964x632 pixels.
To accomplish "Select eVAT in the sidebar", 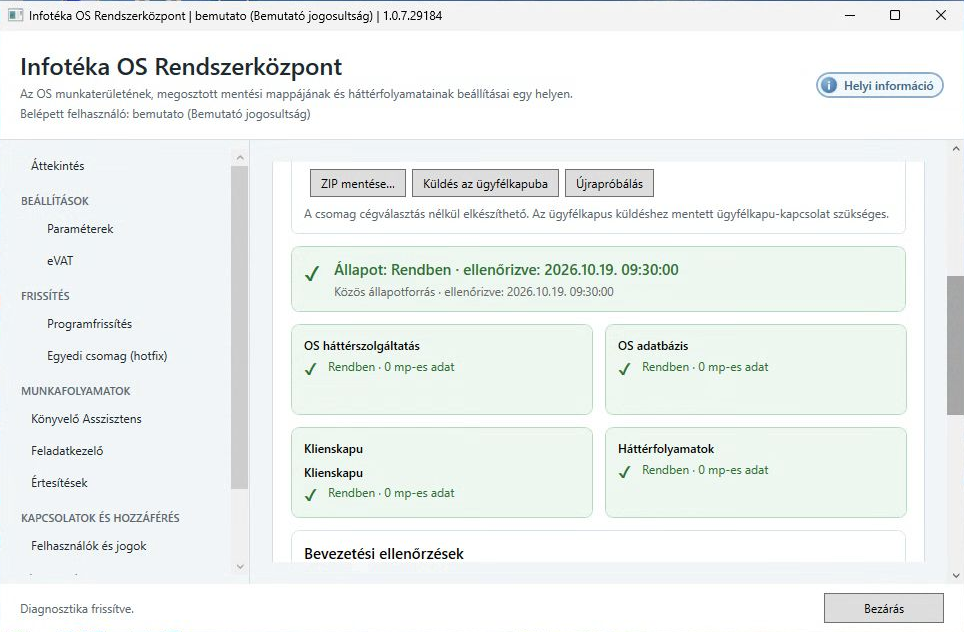I will 60,261.
